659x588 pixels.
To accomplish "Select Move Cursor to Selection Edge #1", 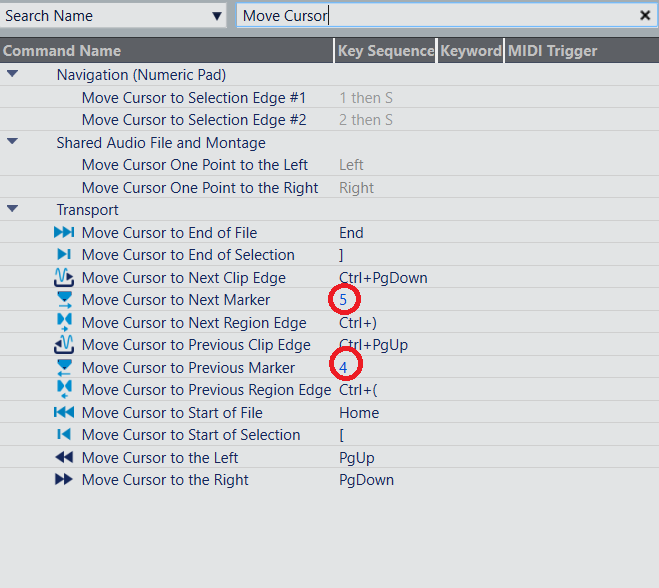I will click(194, 98).
